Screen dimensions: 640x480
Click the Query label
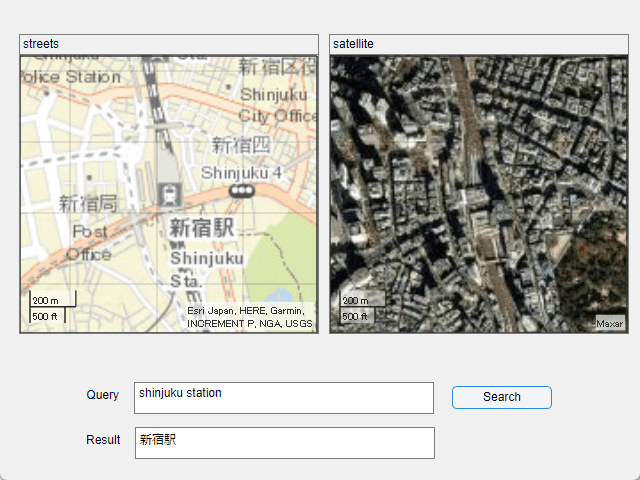click(x=102, y=395)
